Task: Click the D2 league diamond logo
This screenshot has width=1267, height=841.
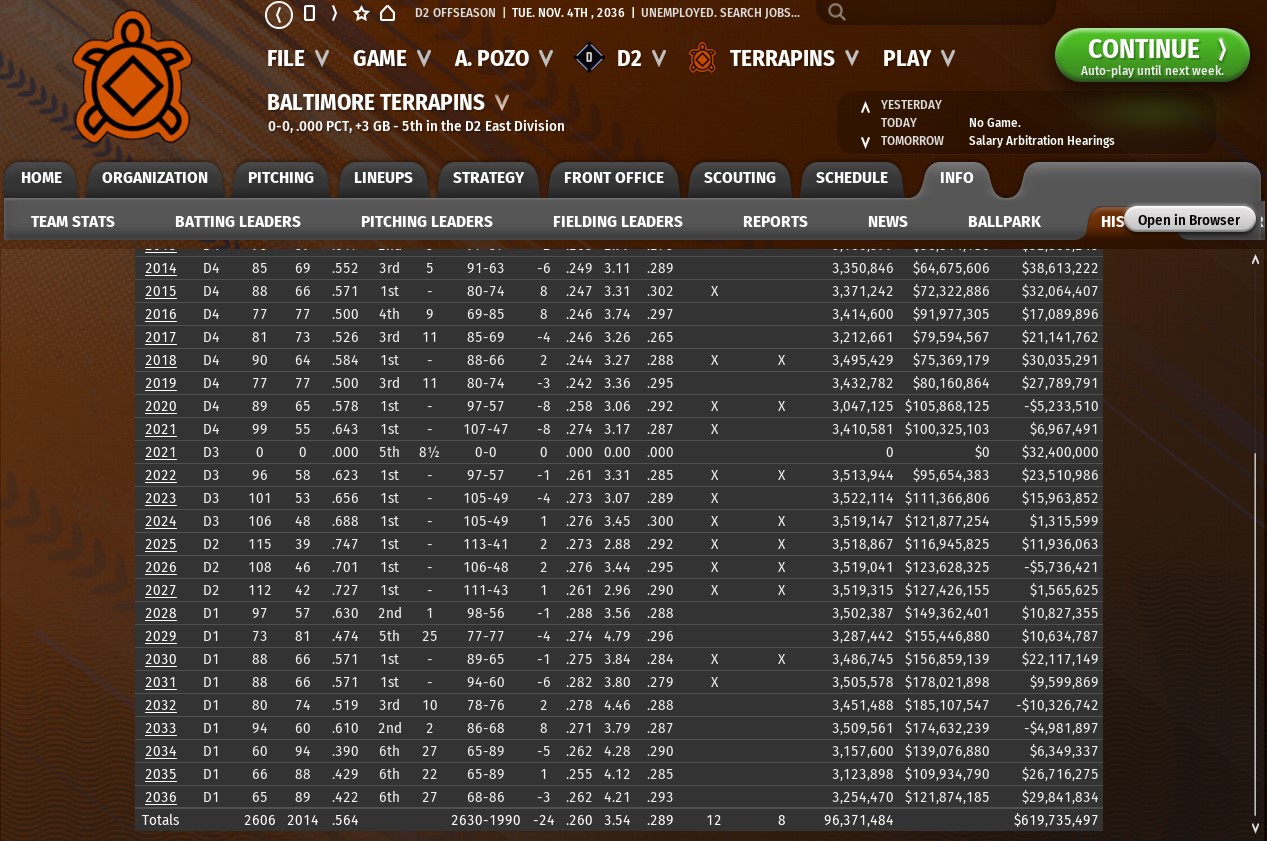Action: (590, 59)
